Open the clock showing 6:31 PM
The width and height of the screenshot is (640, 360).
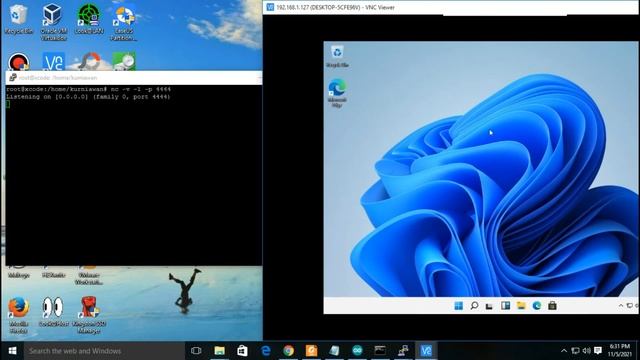[620, 351]
